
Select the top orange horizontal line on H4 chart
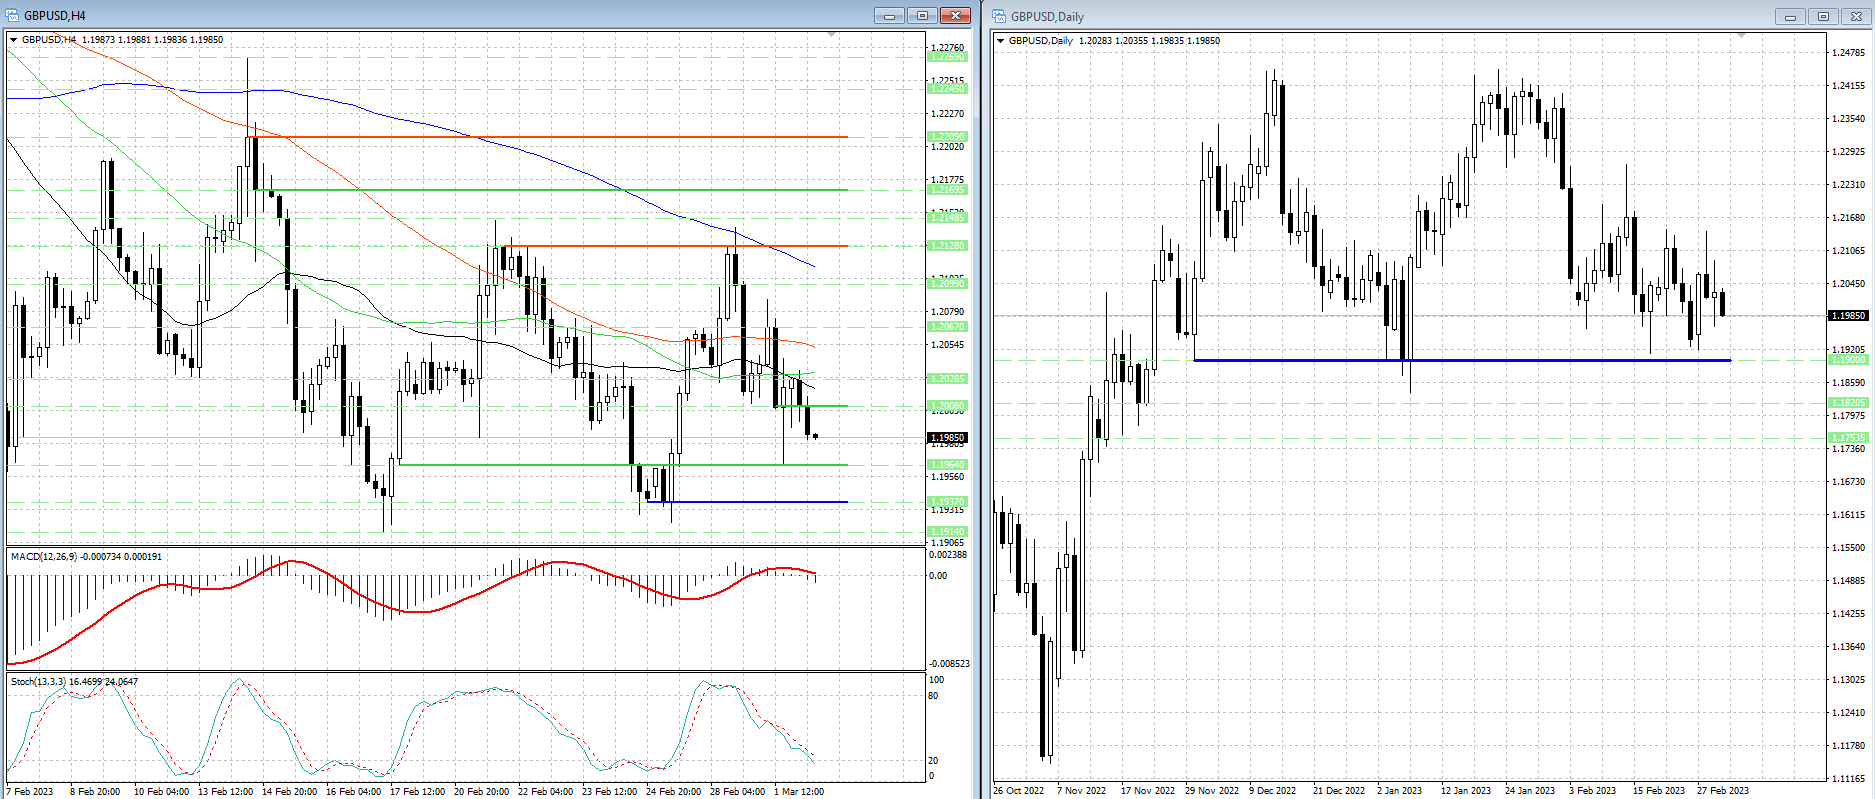coord(551,137)
